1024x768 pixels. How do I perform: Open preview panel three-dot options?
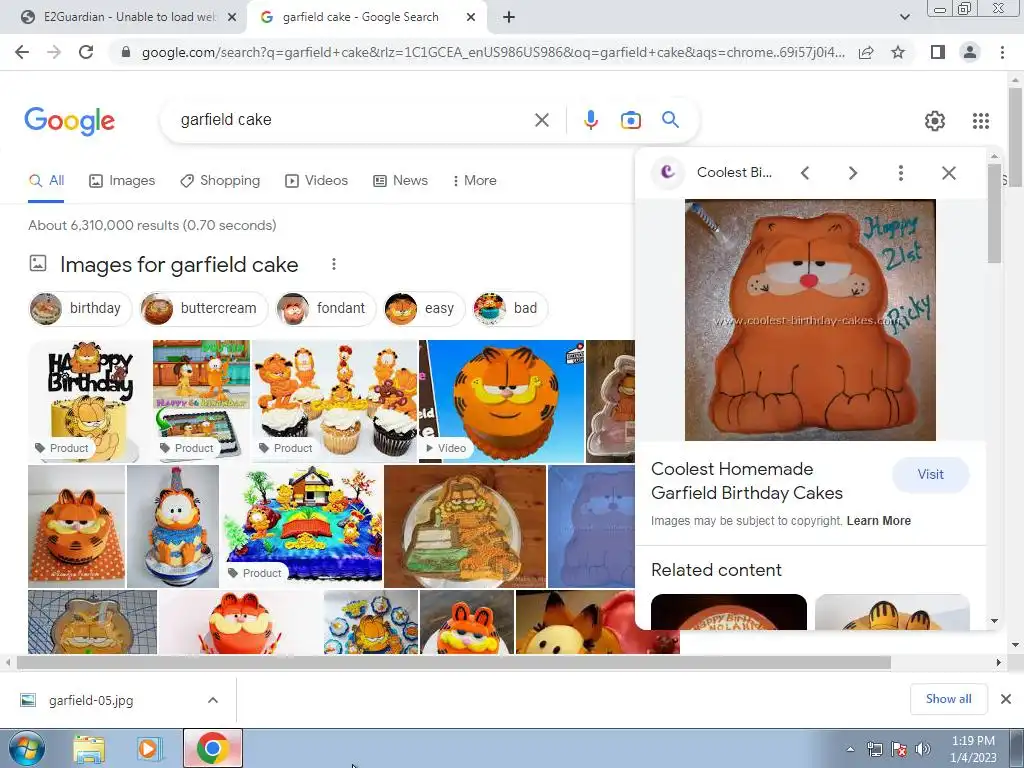coord(901,172)
